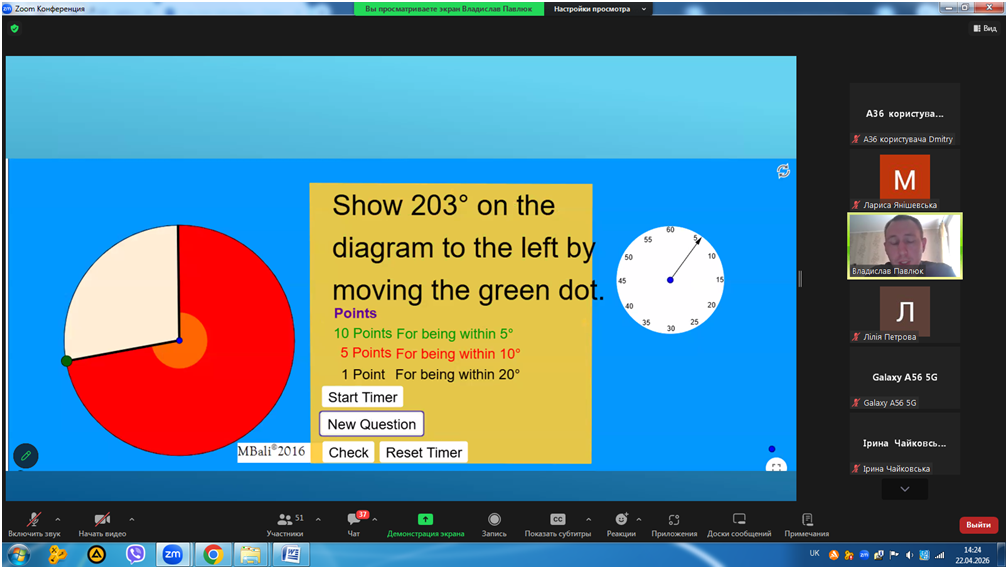Expand audio options arrow beside microphone

58,519
